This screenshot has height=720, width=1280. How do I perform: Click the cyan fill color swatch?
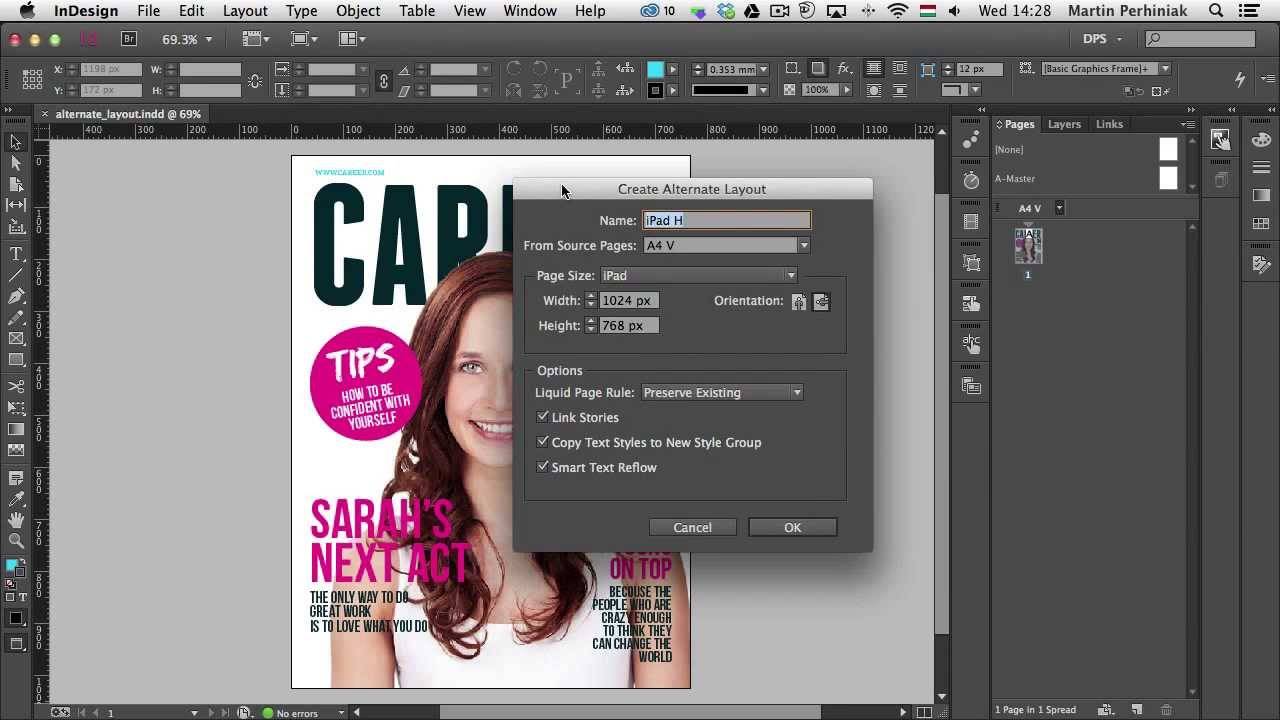(x=655, y=69)
